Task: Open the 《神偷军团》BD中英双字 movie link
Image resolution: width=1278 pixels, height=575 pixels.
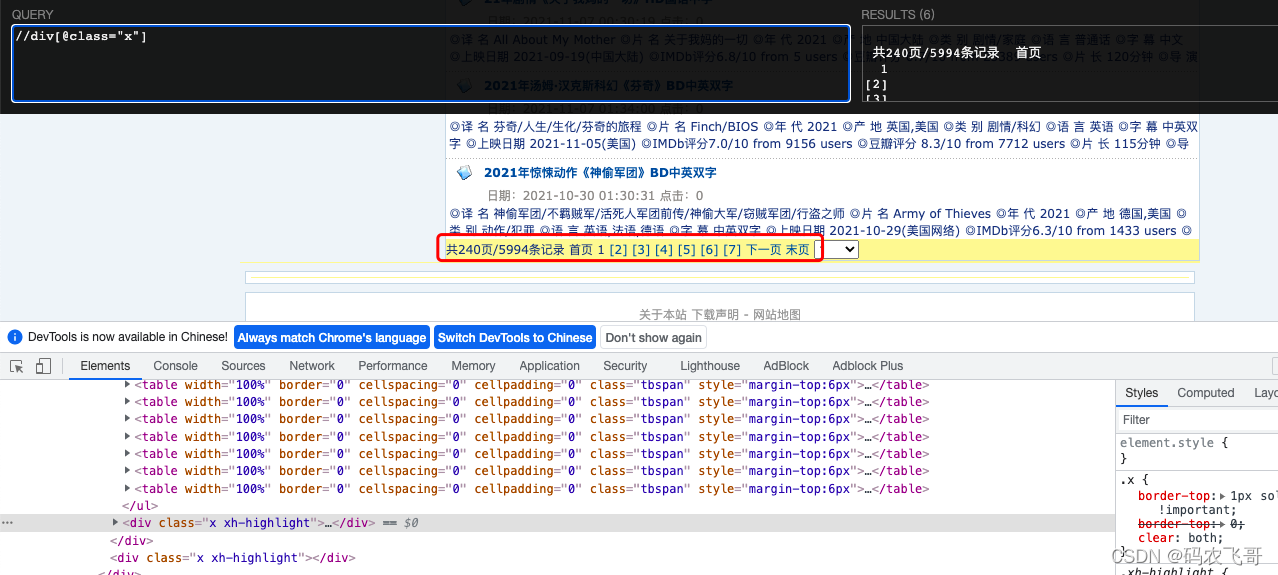Action: tap(600, 173)
